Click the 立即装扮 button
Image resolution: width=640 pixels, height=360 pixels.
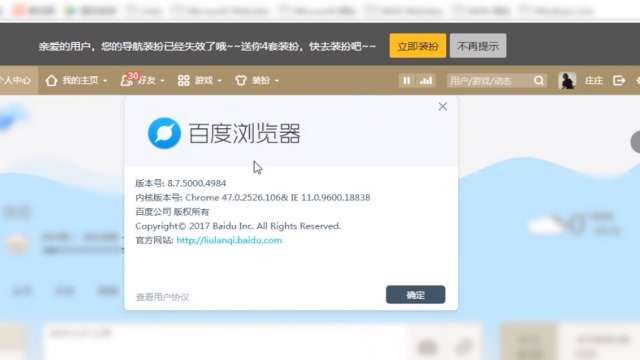tap(418, 46)
